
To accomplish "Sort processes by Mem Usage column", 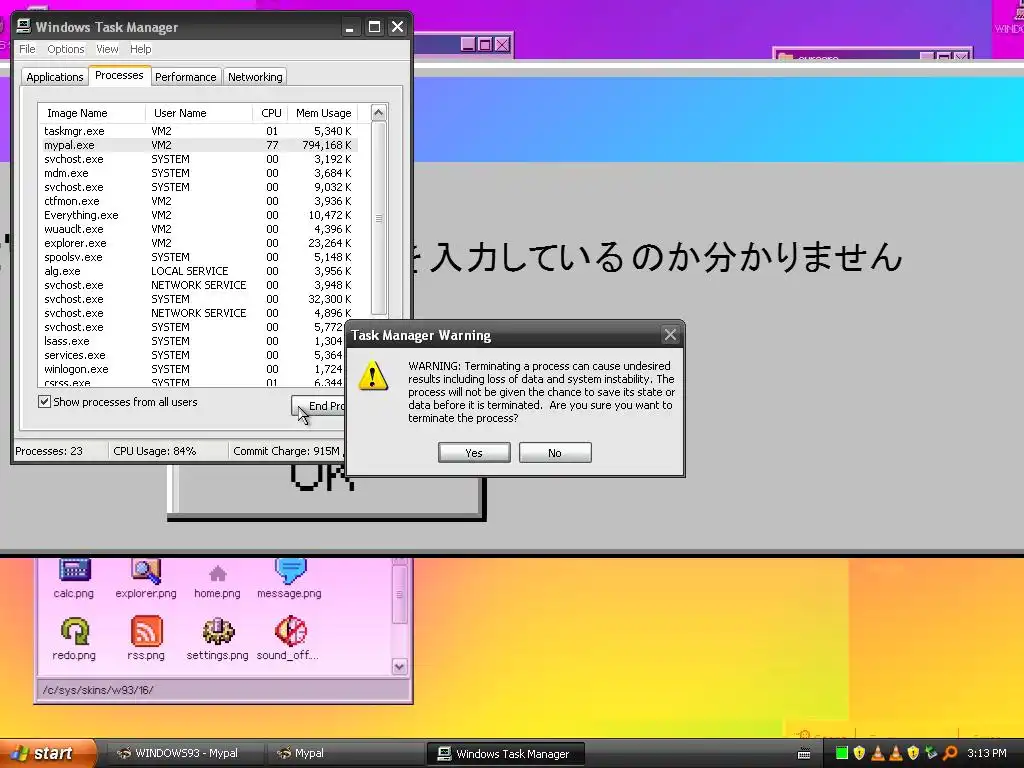I will pos(323,113).
